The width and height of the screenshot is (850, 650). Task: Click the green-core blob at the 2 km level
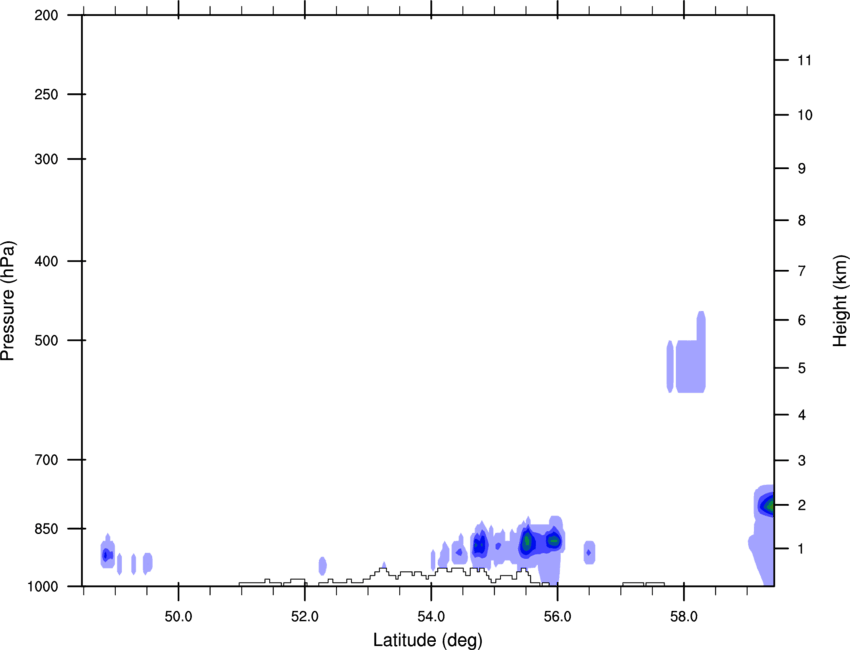pos(768,506)
